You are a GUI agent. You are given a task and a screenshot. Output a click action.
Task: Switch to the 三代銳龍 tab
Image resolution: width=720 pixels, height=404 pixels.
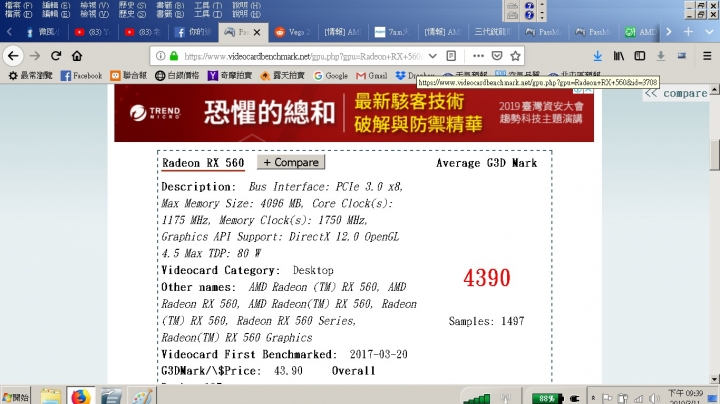(x=492, y=32)
